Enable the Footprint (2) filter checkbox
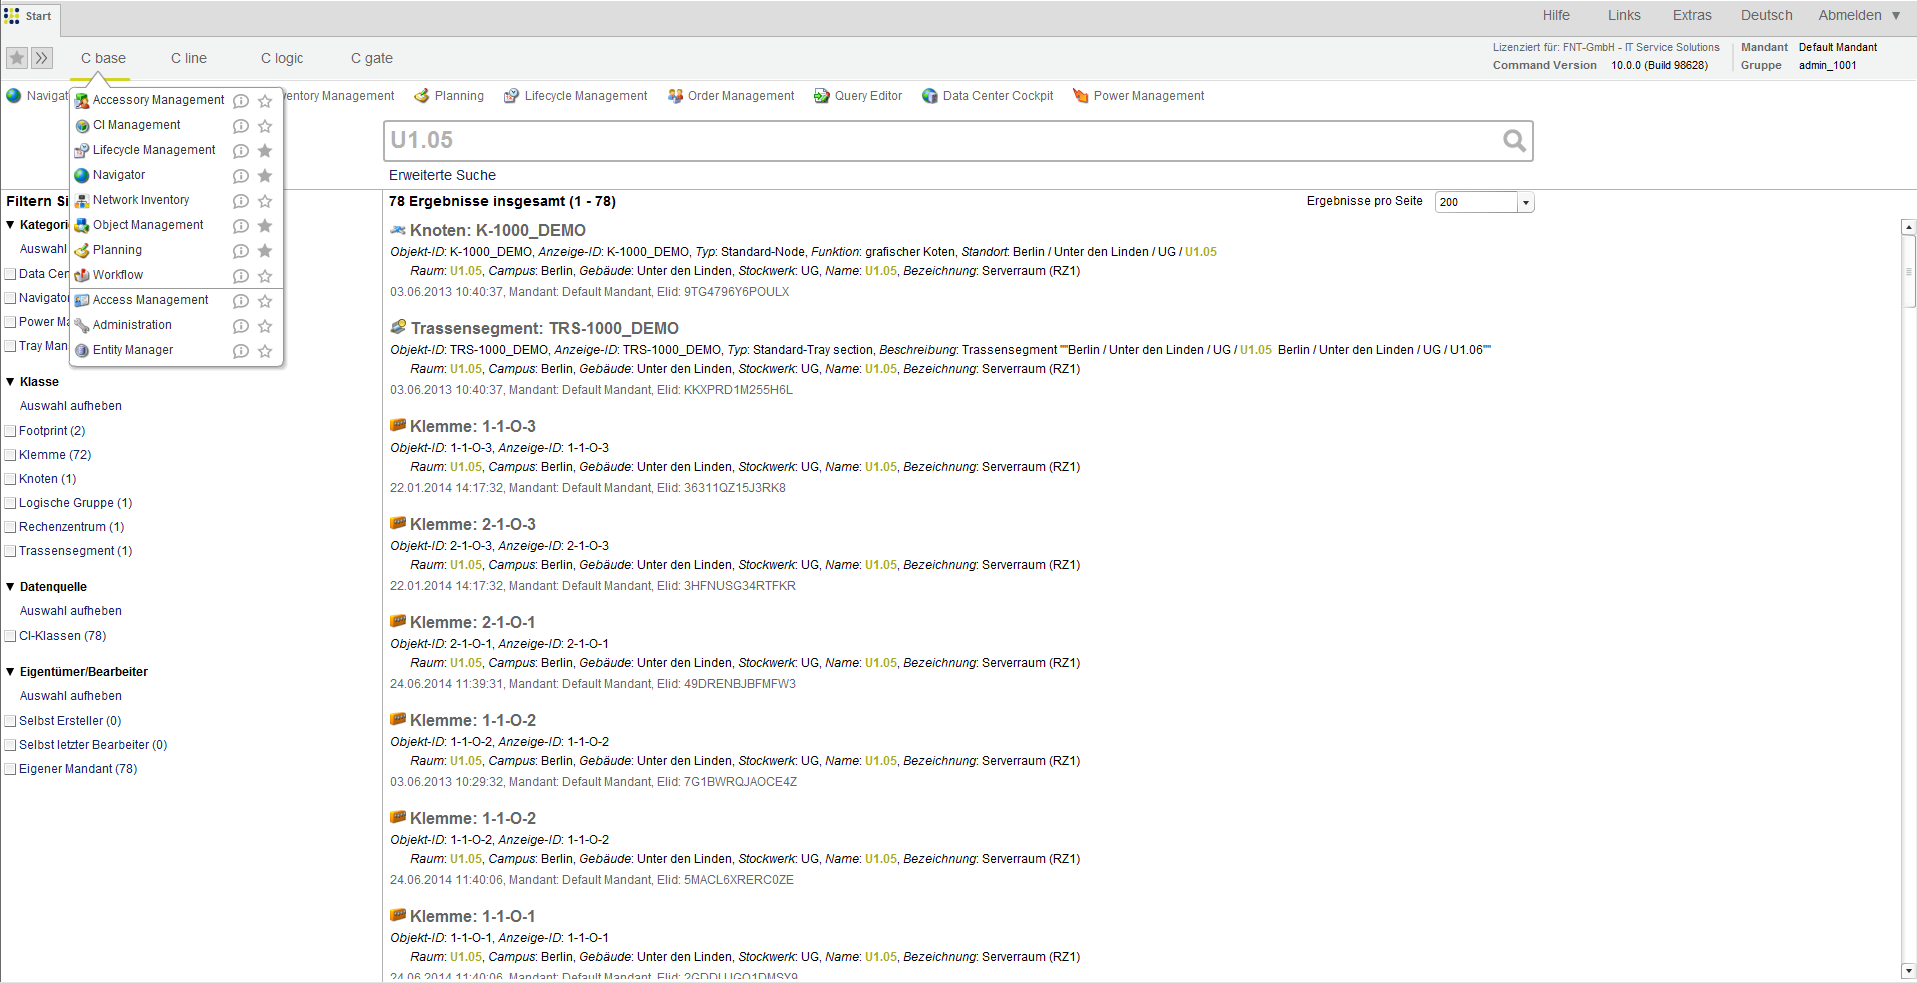Viewport: 1917px width, 983px height. [x=10, y=431]
